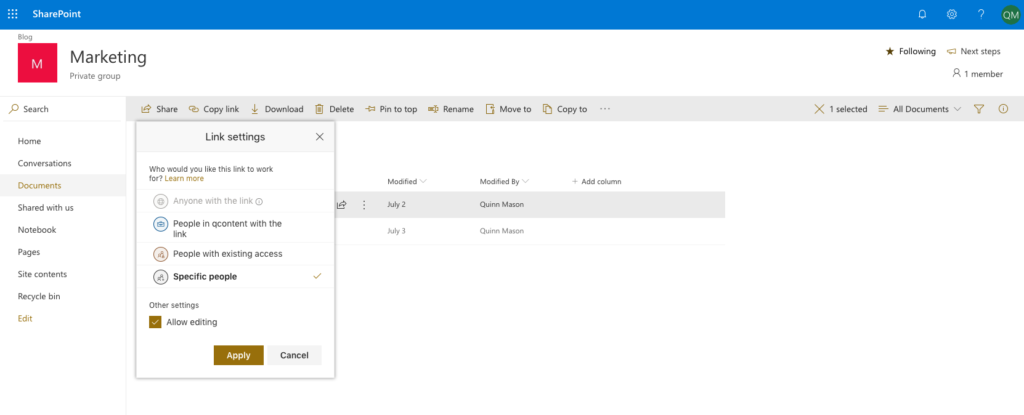Expand the All Documents view dropdown
The width and height of the screenshot is (1024, 415).
tap(920, 109)
